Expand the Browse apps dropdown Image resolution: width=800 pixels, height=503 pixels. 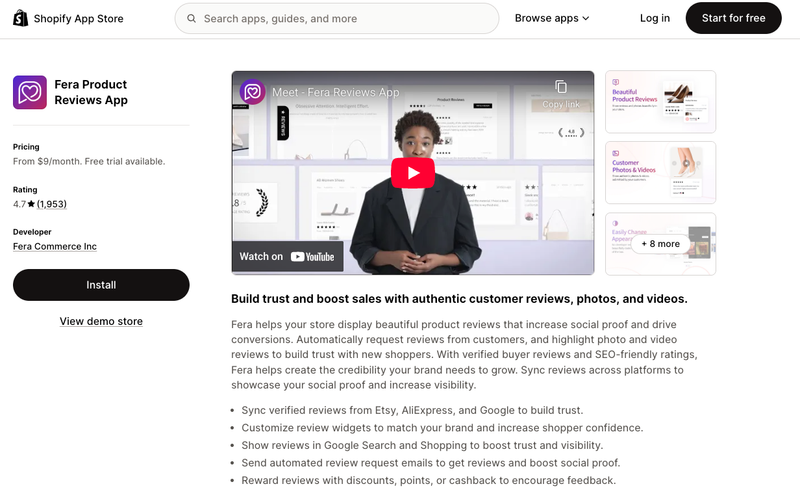click(552, 18)
